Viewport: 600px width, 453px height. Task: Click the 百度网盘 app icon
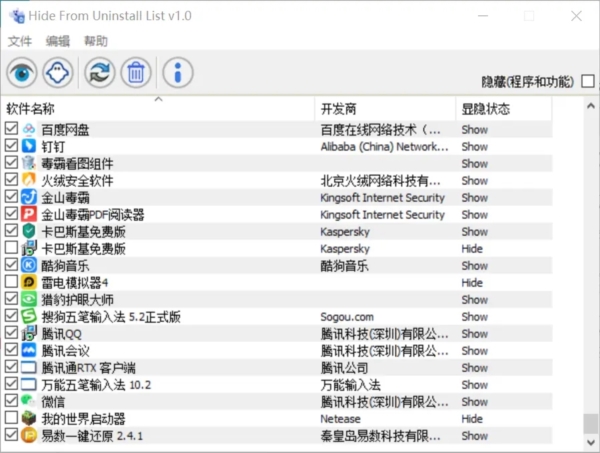[x=29, y=129]
